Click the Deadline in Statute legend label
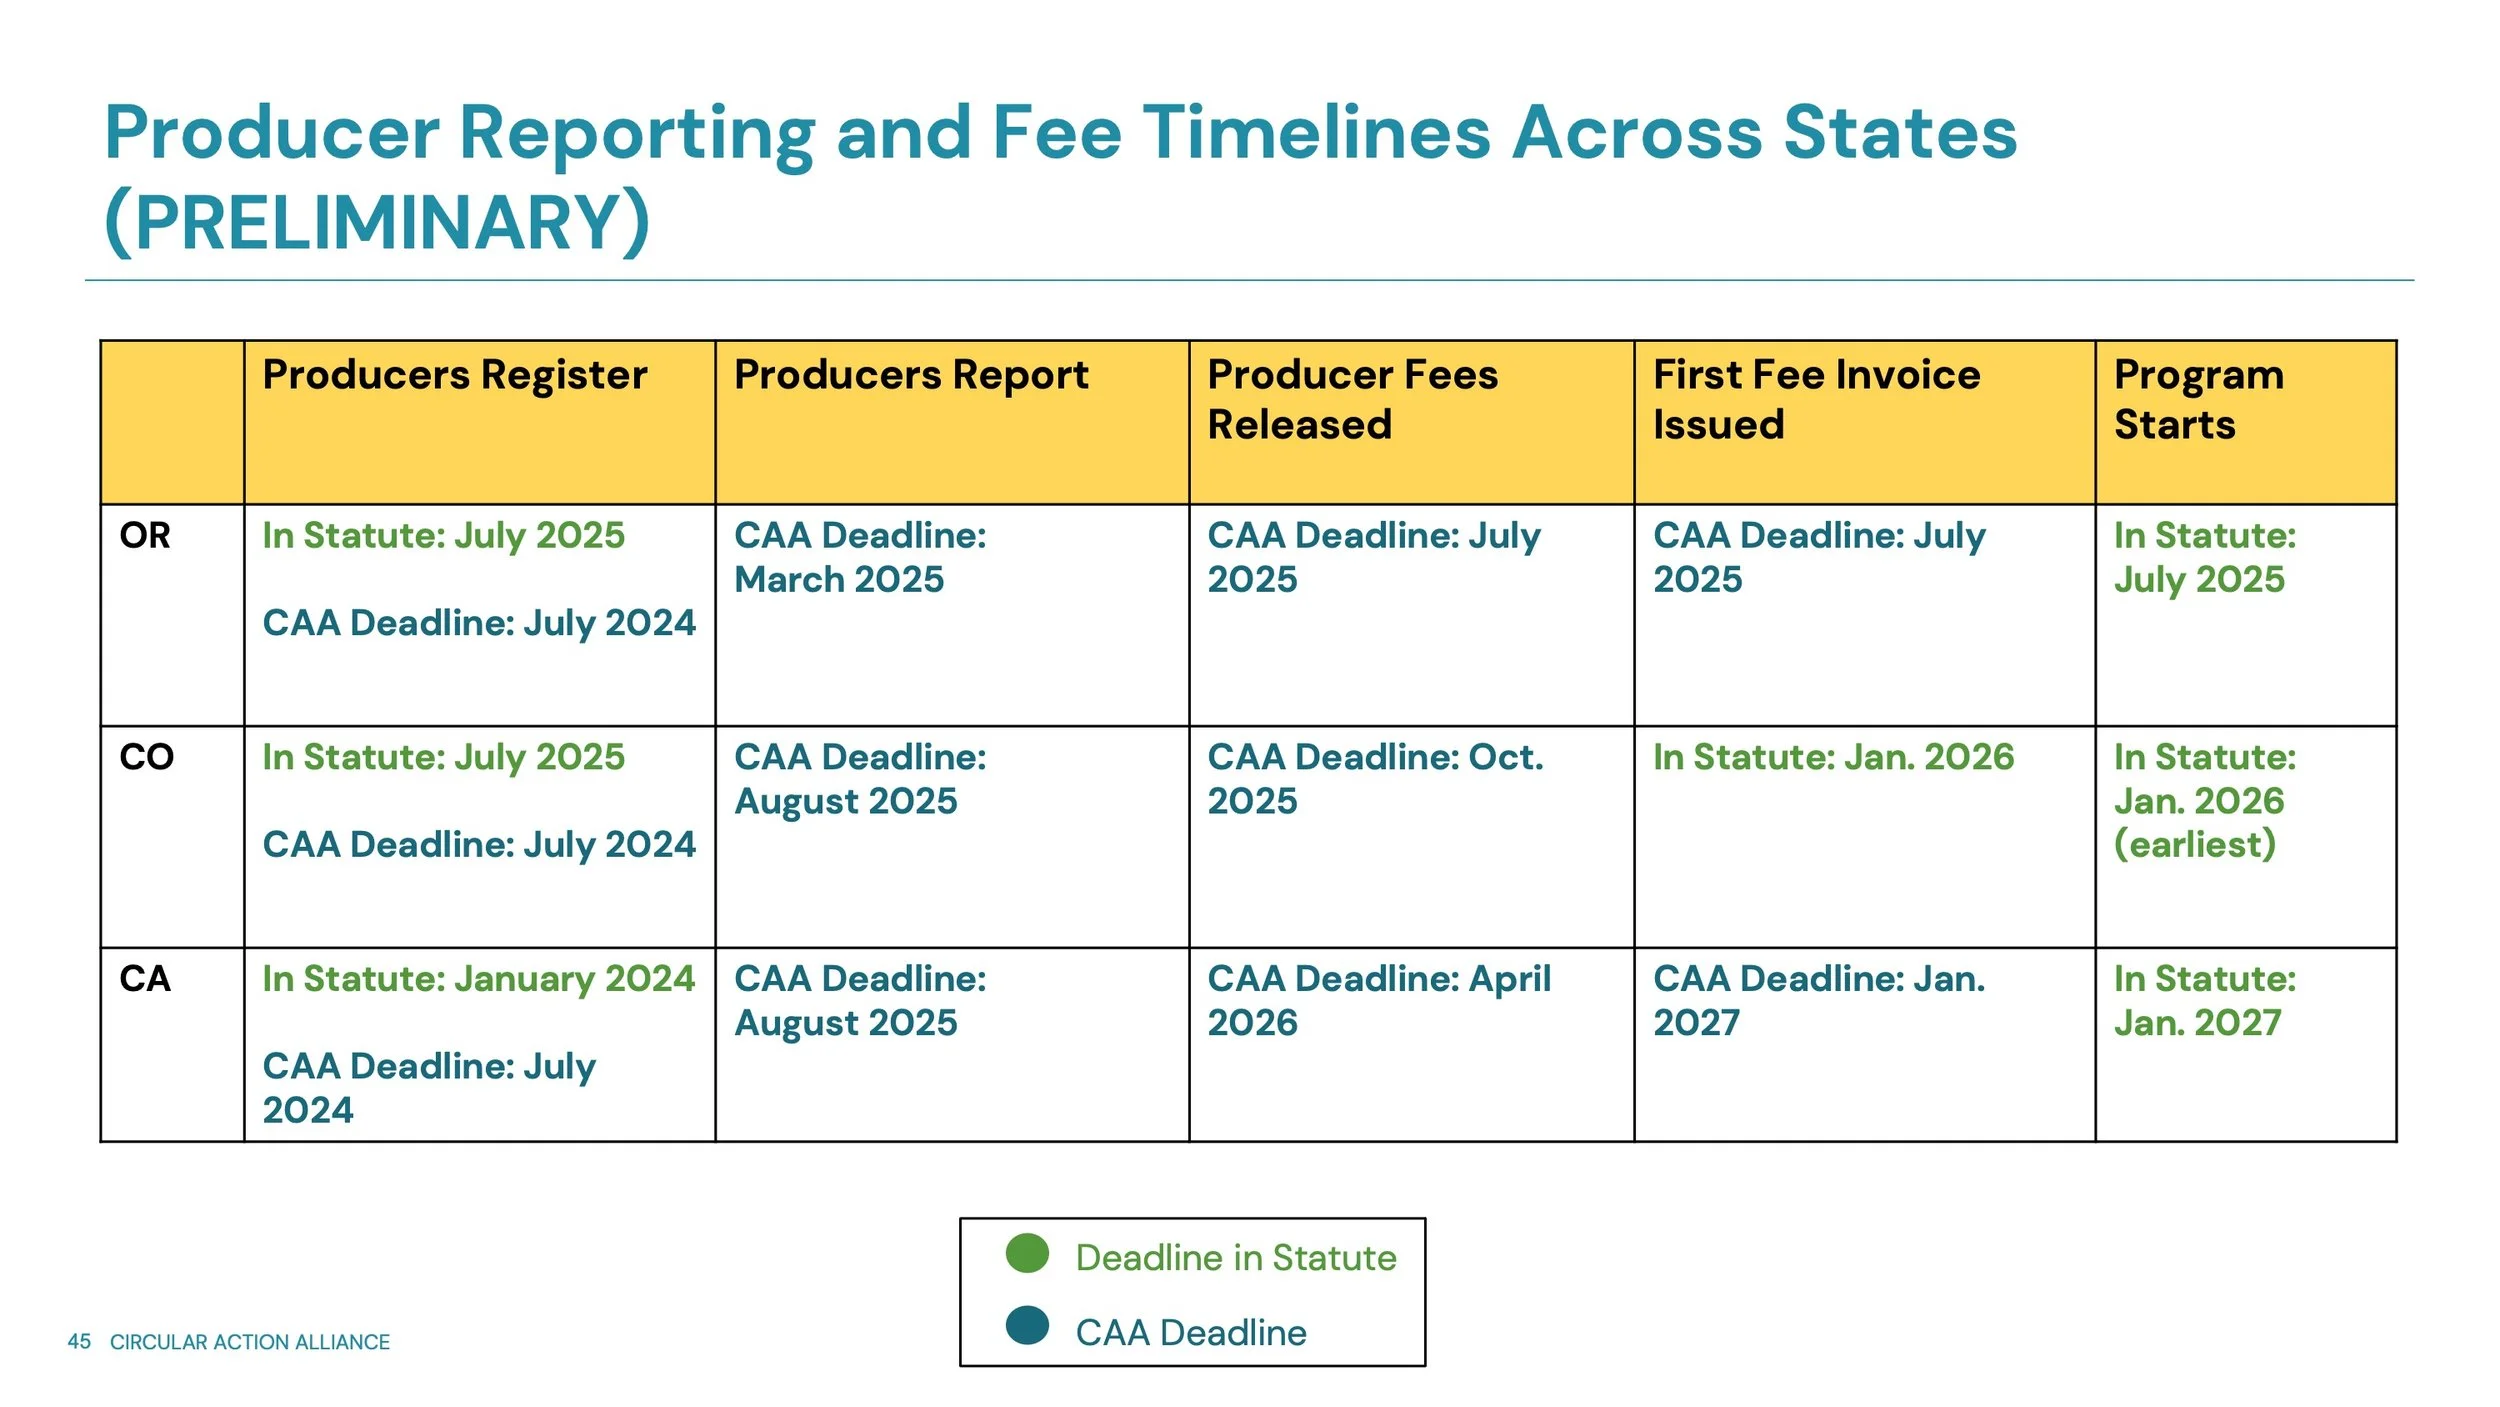2500x1407 pixels. tap(1236, 1257)
